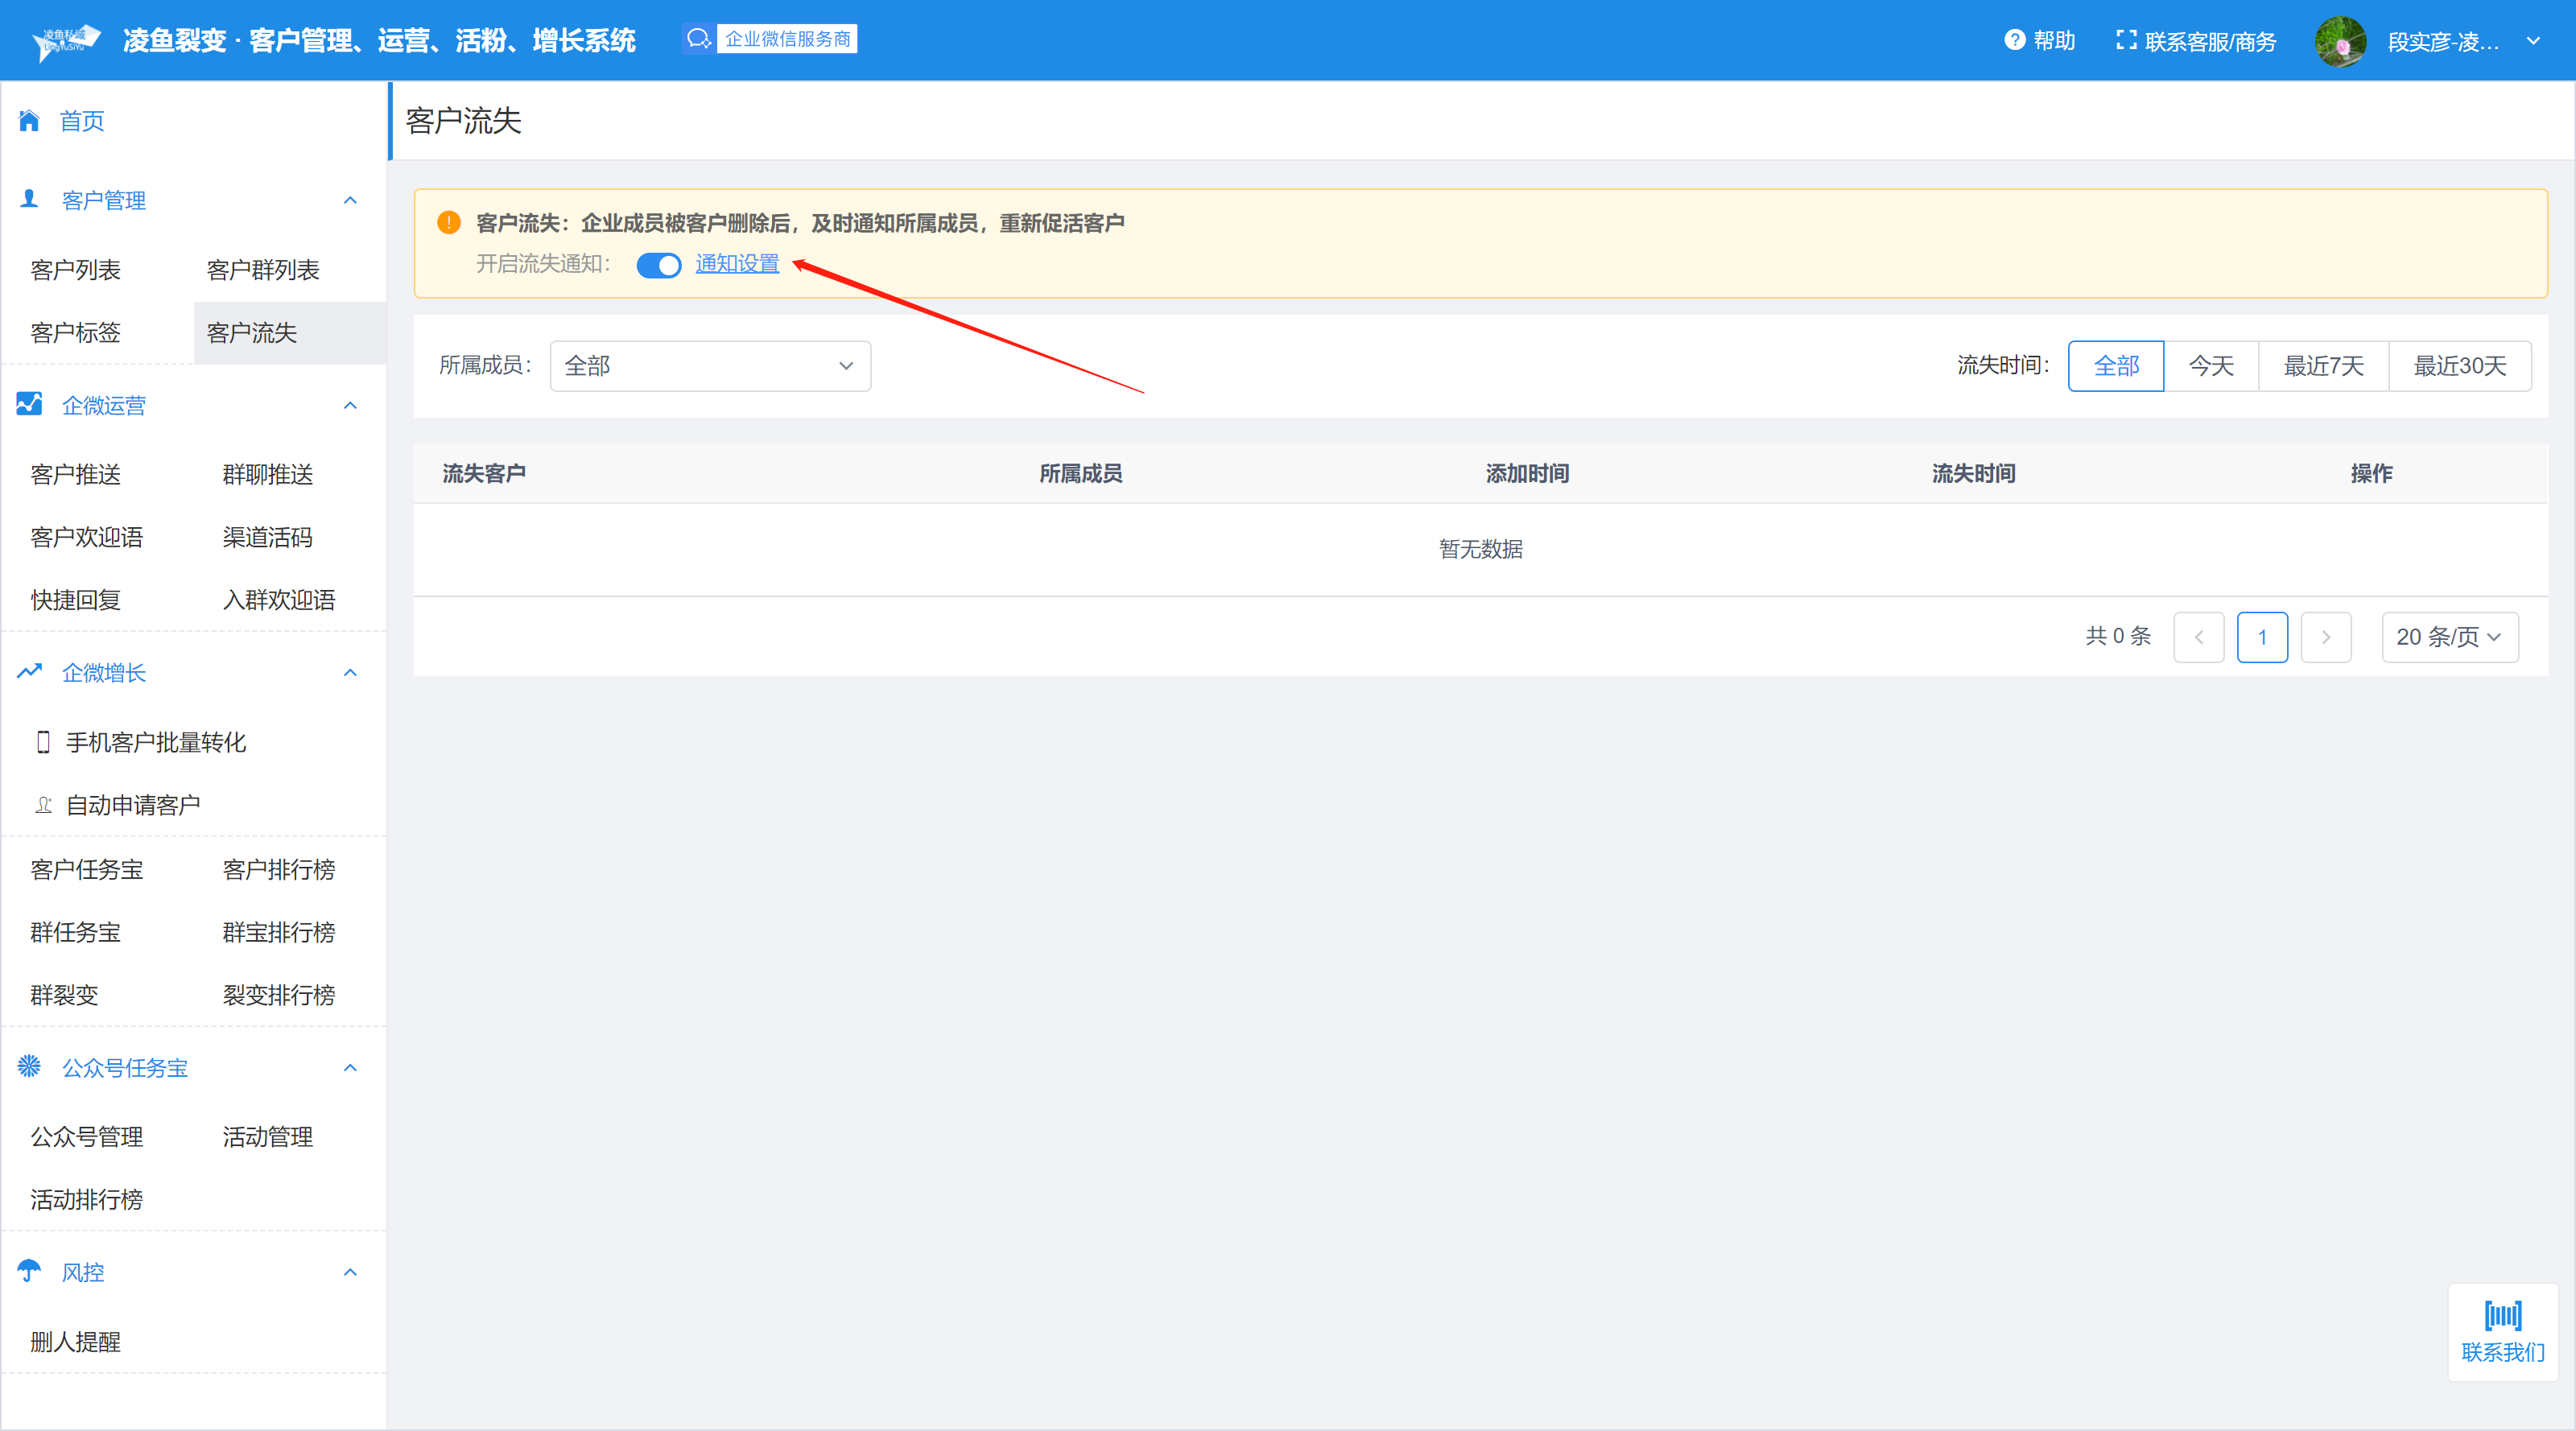2576x1431 pixels.
Task: Open 客户标签 in the sidebar
Action: pyautogui.click(x=76, y=333)
